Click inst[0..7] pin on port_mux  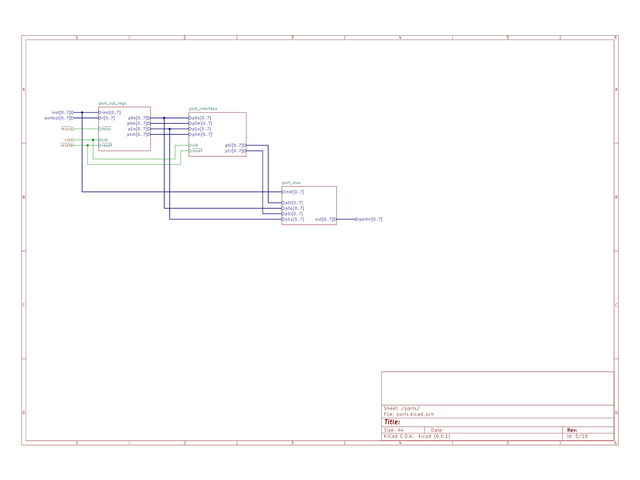[293, 191]
